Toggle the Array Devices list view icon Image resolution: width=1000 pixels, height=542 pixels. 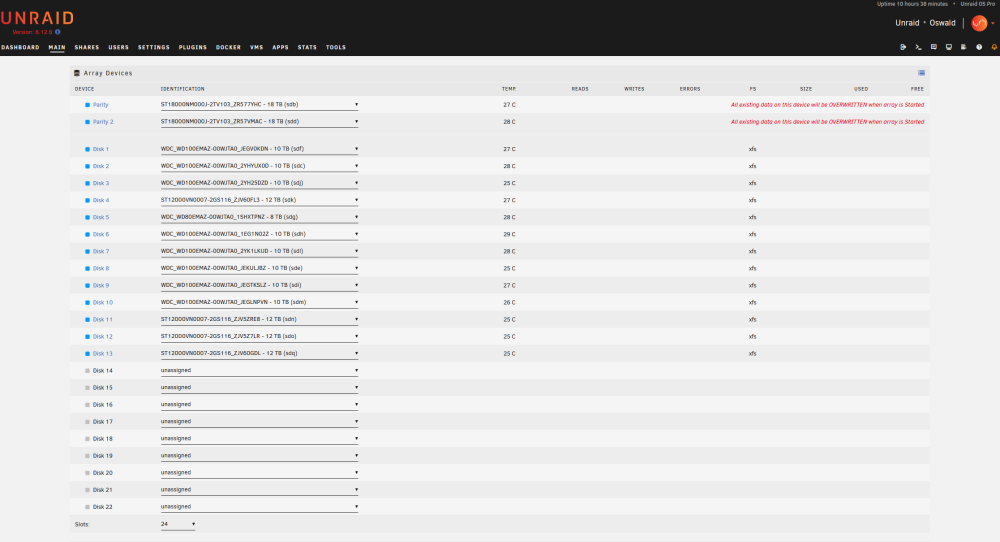[x=922, y=73]
